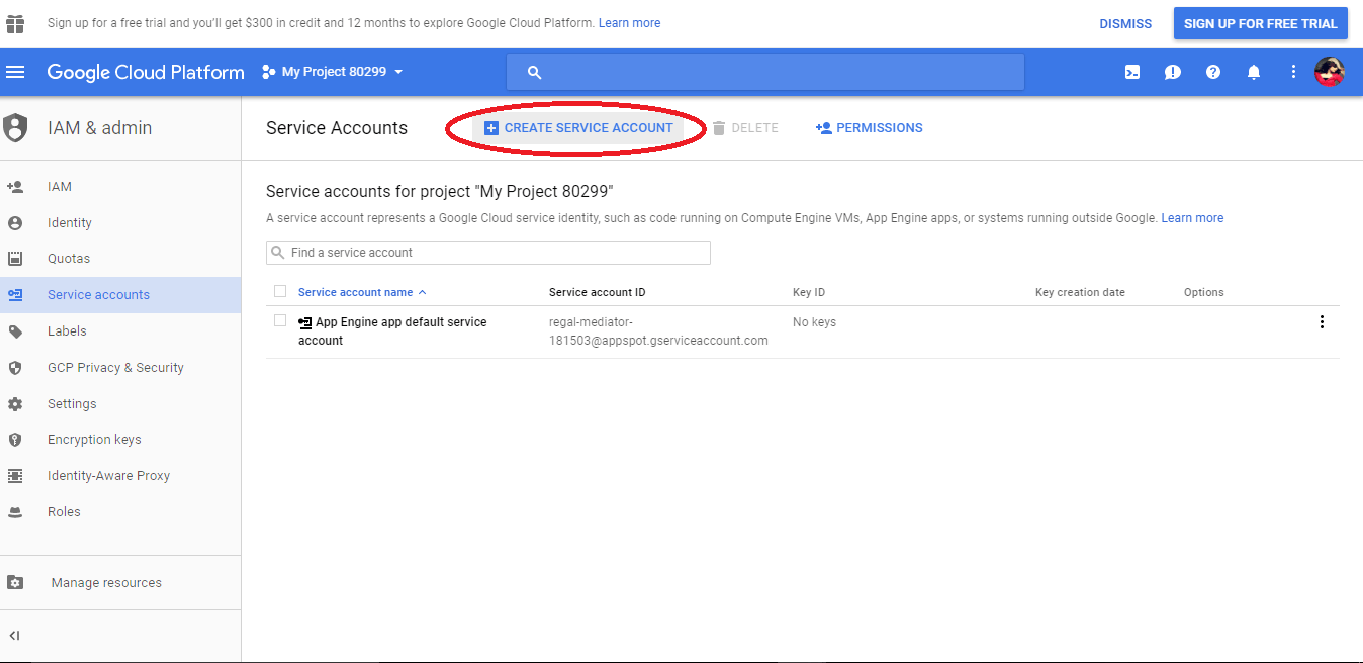Image resolution: width=1363 pixels, height=663 pixels.
Task: Click the Roles hat icon
Action: 15,512
